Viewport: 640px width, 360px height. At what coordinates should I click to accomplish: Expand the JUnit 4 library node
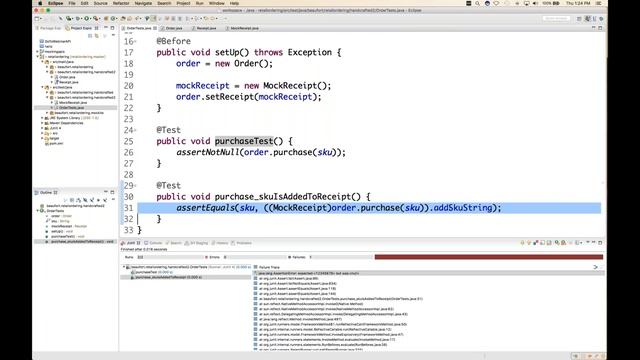(42, 128)
